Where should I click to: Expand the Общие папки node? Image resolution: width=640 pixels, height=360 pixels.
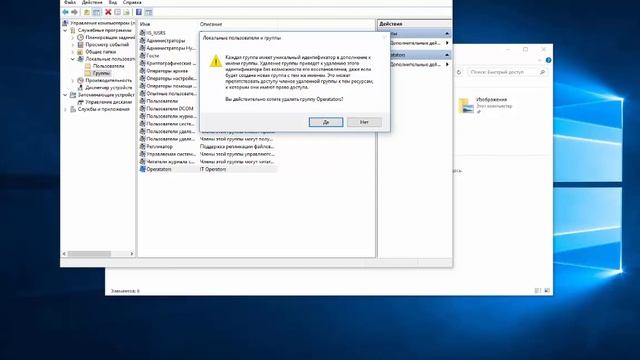pos(73,52)
